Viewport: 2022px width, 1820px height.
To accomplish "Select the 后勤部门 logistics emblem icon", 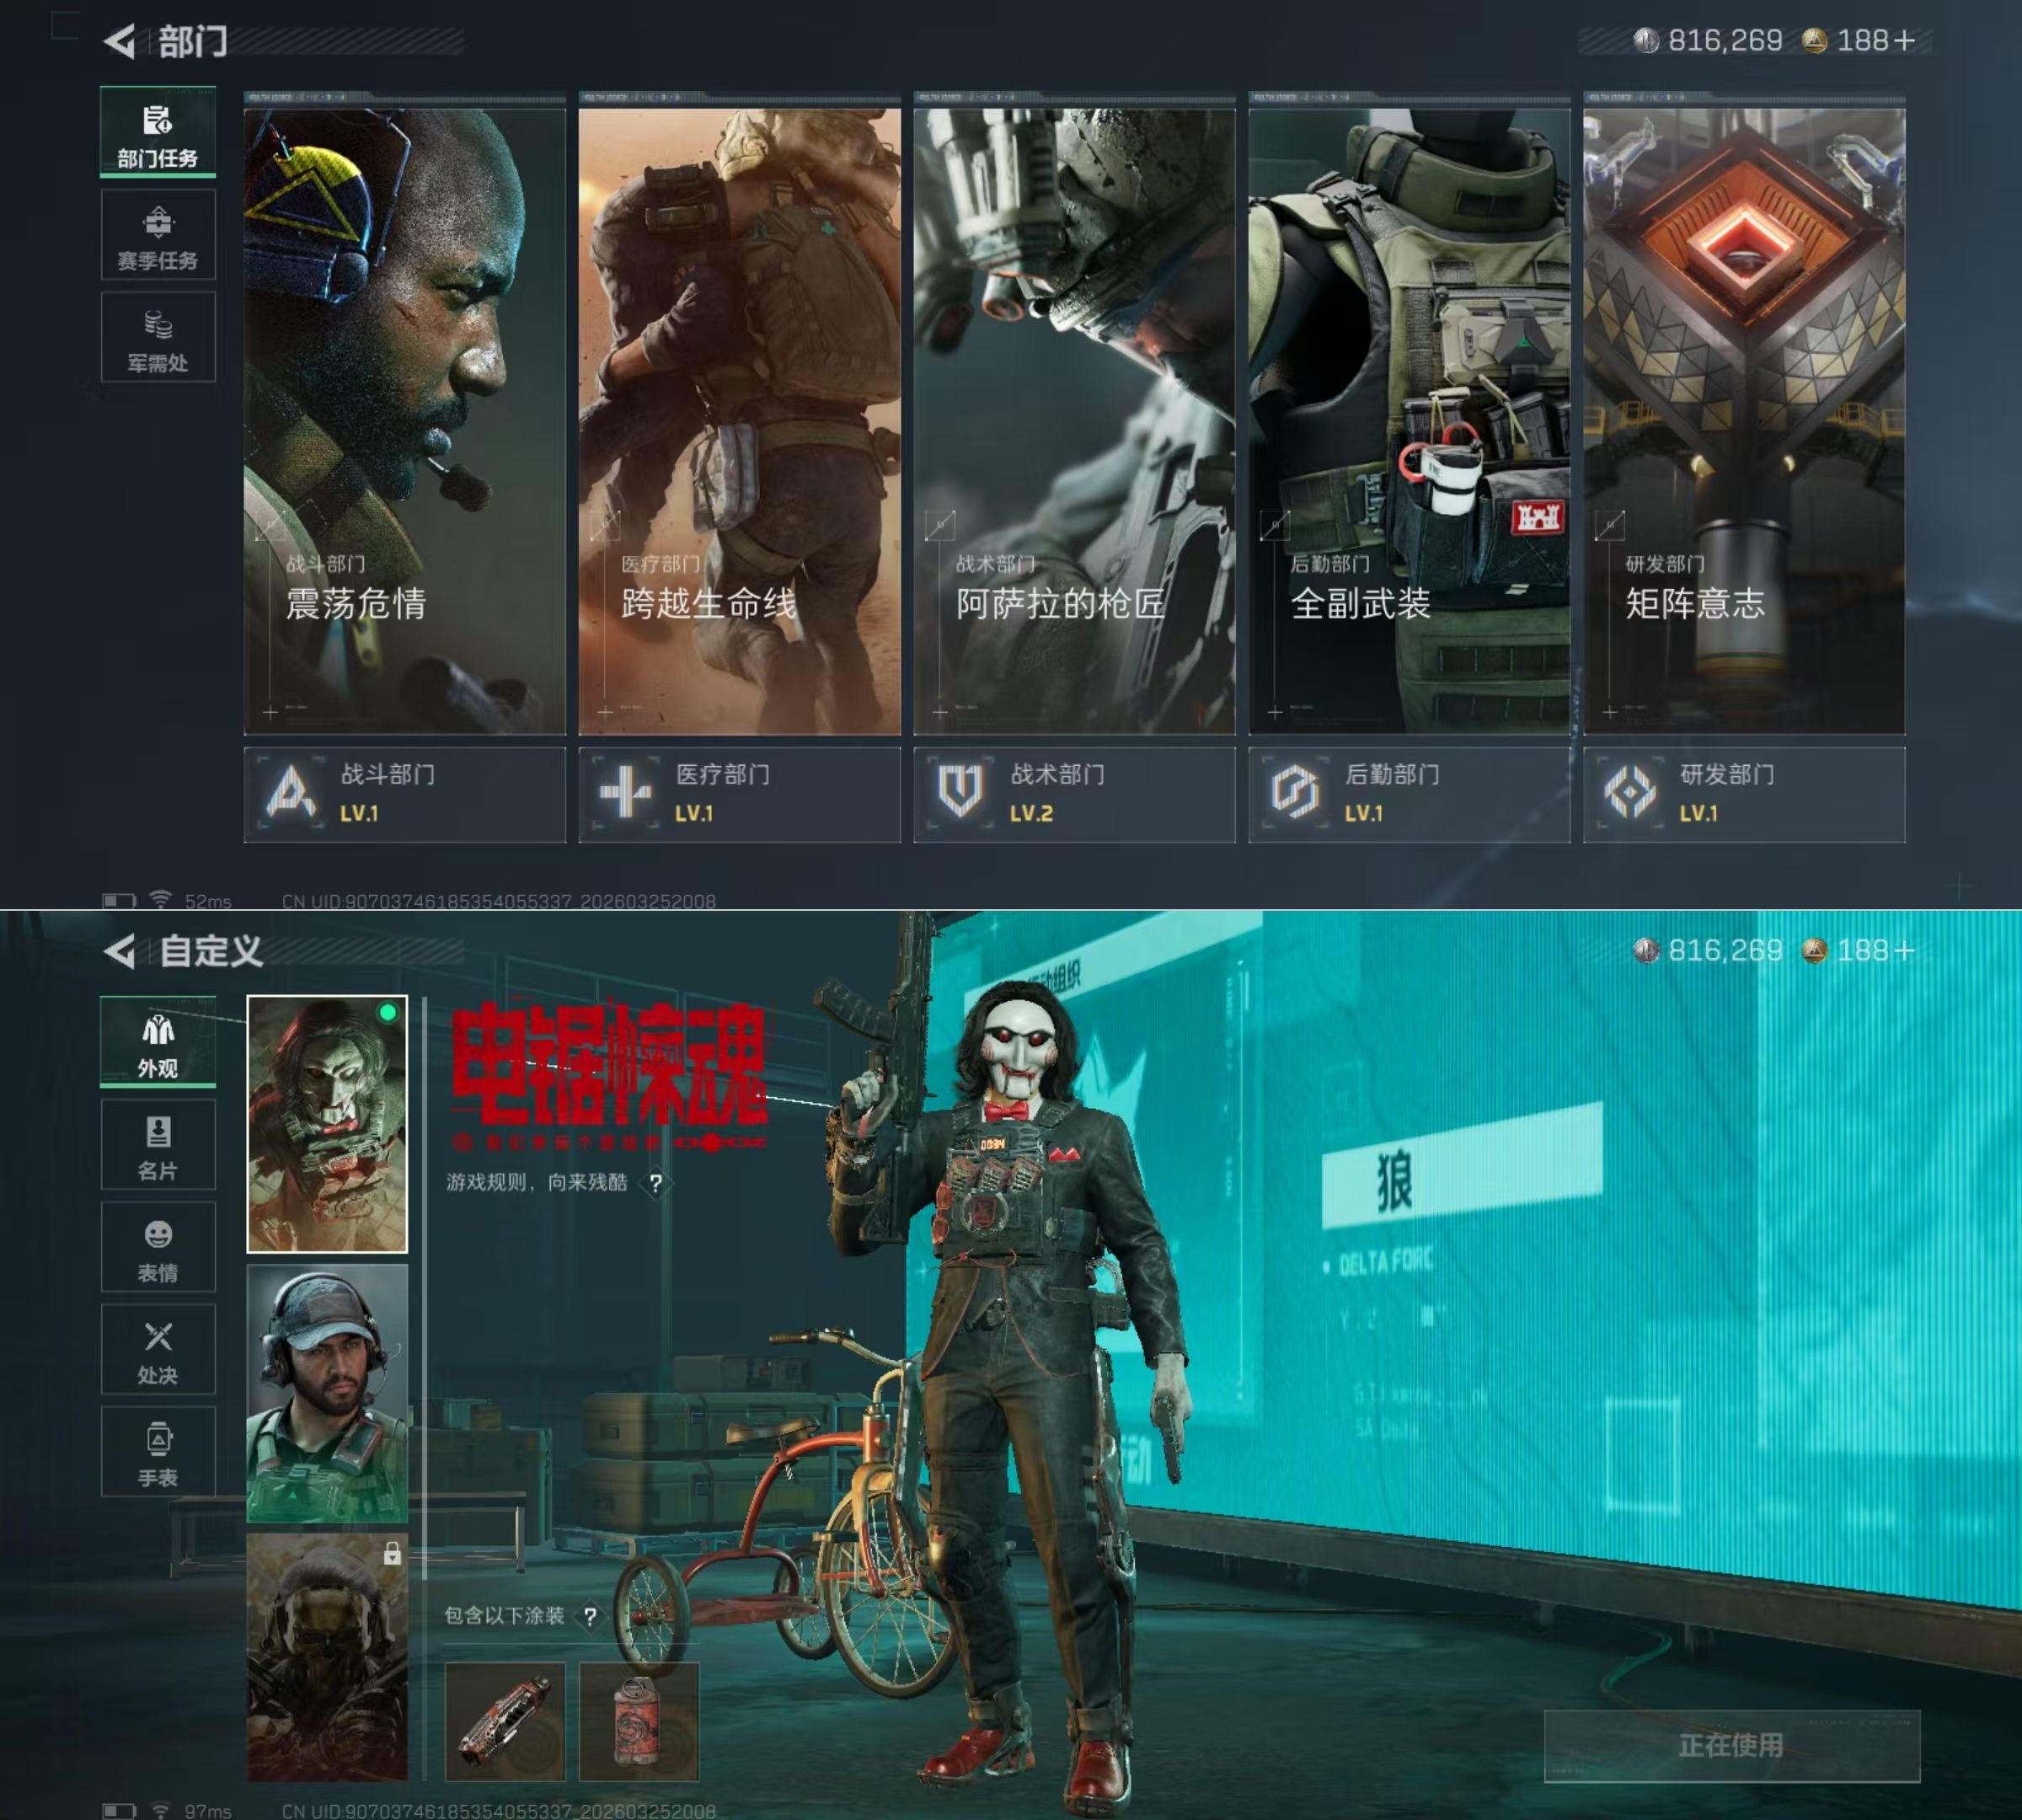I will tap(1295, 793).
